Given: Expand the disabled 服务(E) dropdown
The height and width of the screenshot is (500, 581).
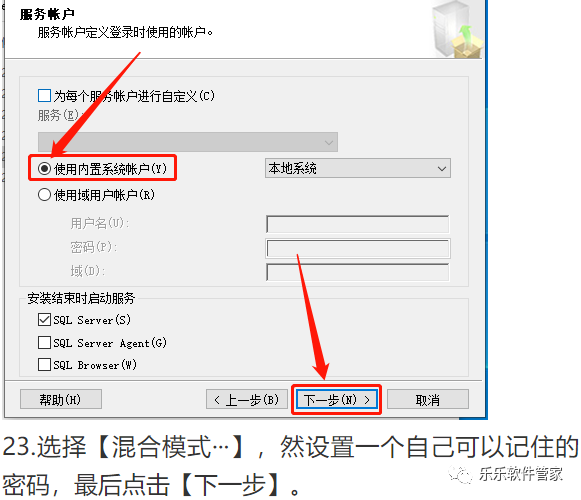Looking at the screenshot, I should [187, 142].
